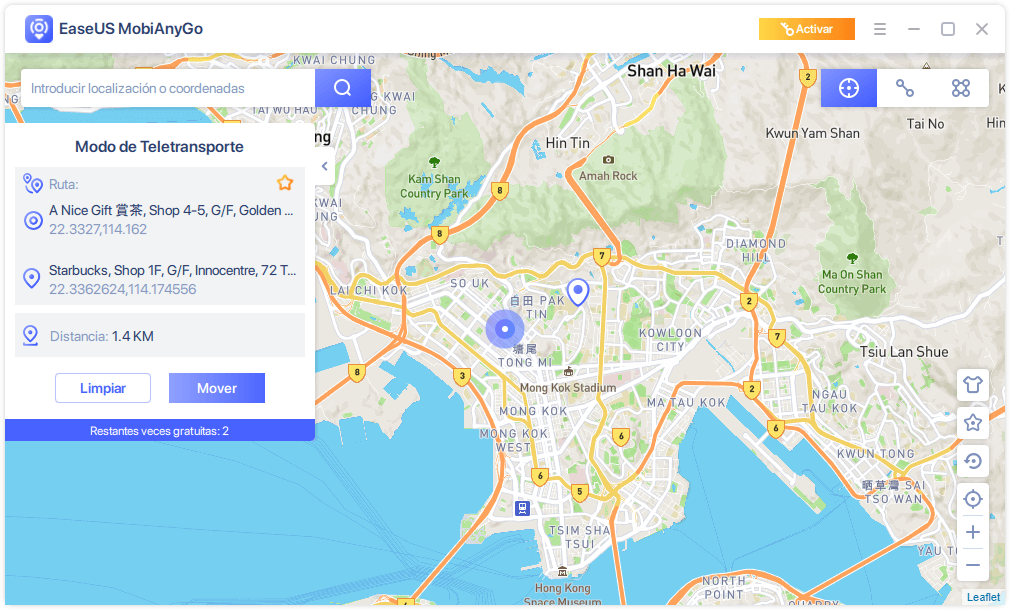Select Teleport mode crosshair icon
This screenshot has height=610, width=1010.
click(849, 88)
